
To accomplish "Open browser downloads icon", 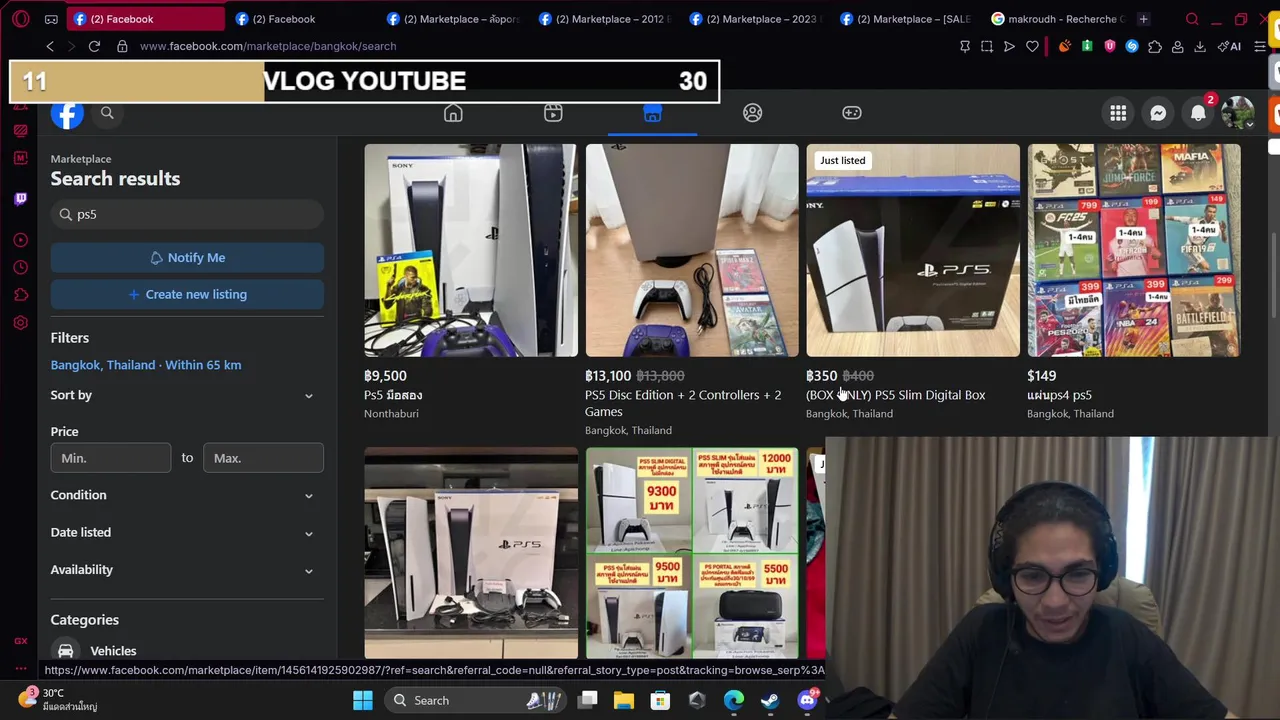I will pos(1200,46).
